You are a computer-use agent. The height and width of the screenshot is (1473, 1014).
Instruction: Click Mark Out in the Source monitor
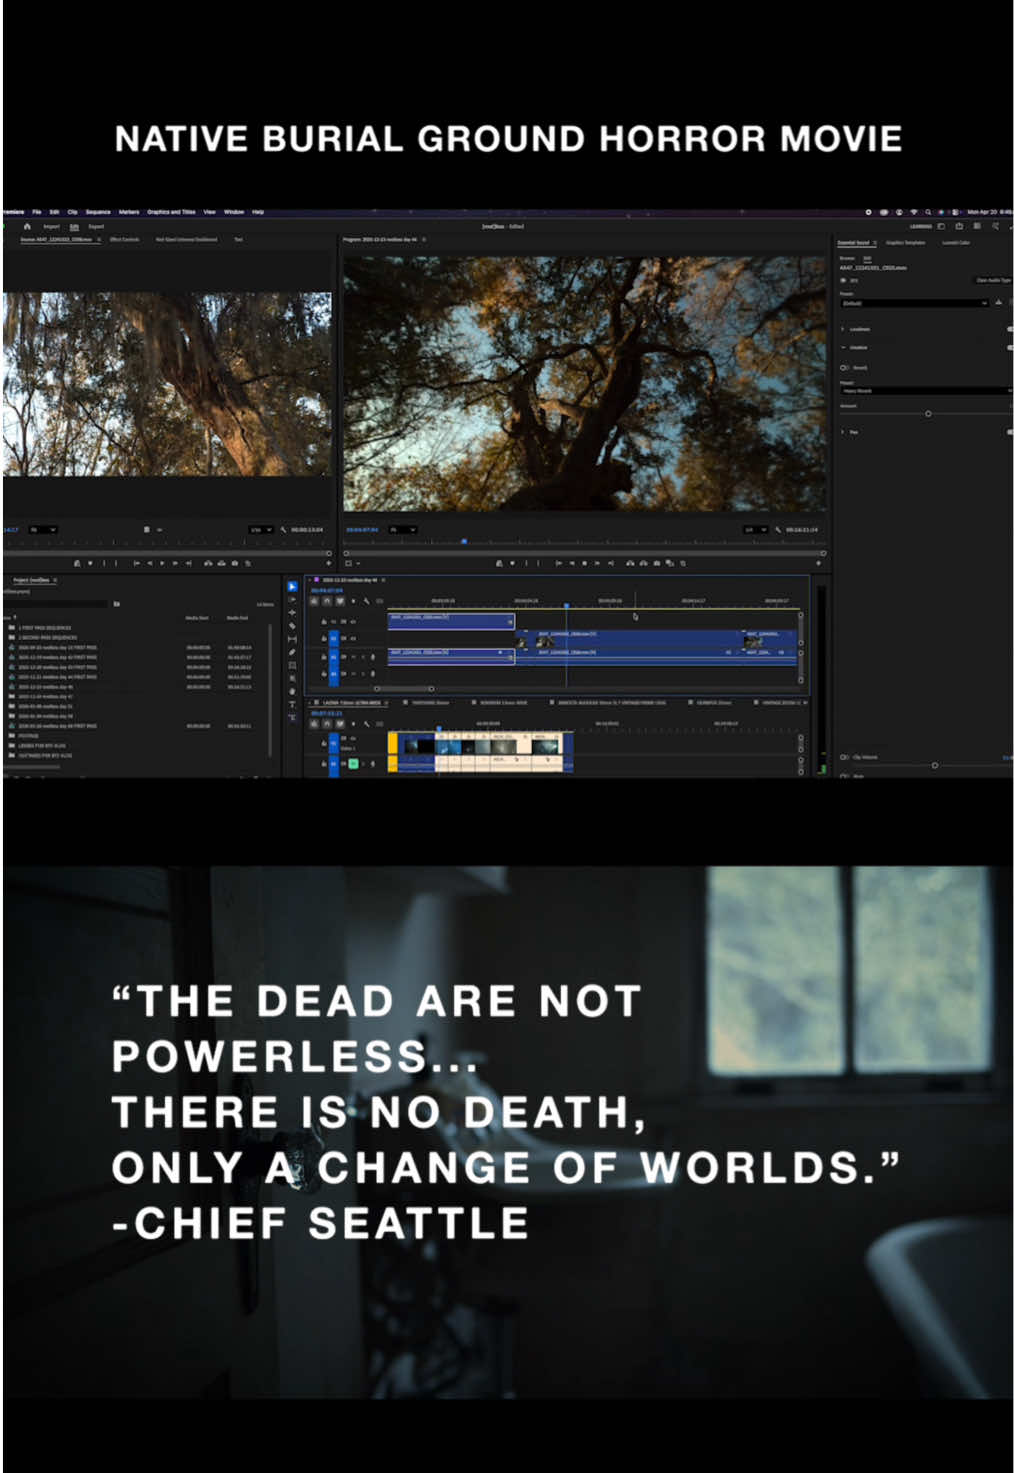[116, 563]
